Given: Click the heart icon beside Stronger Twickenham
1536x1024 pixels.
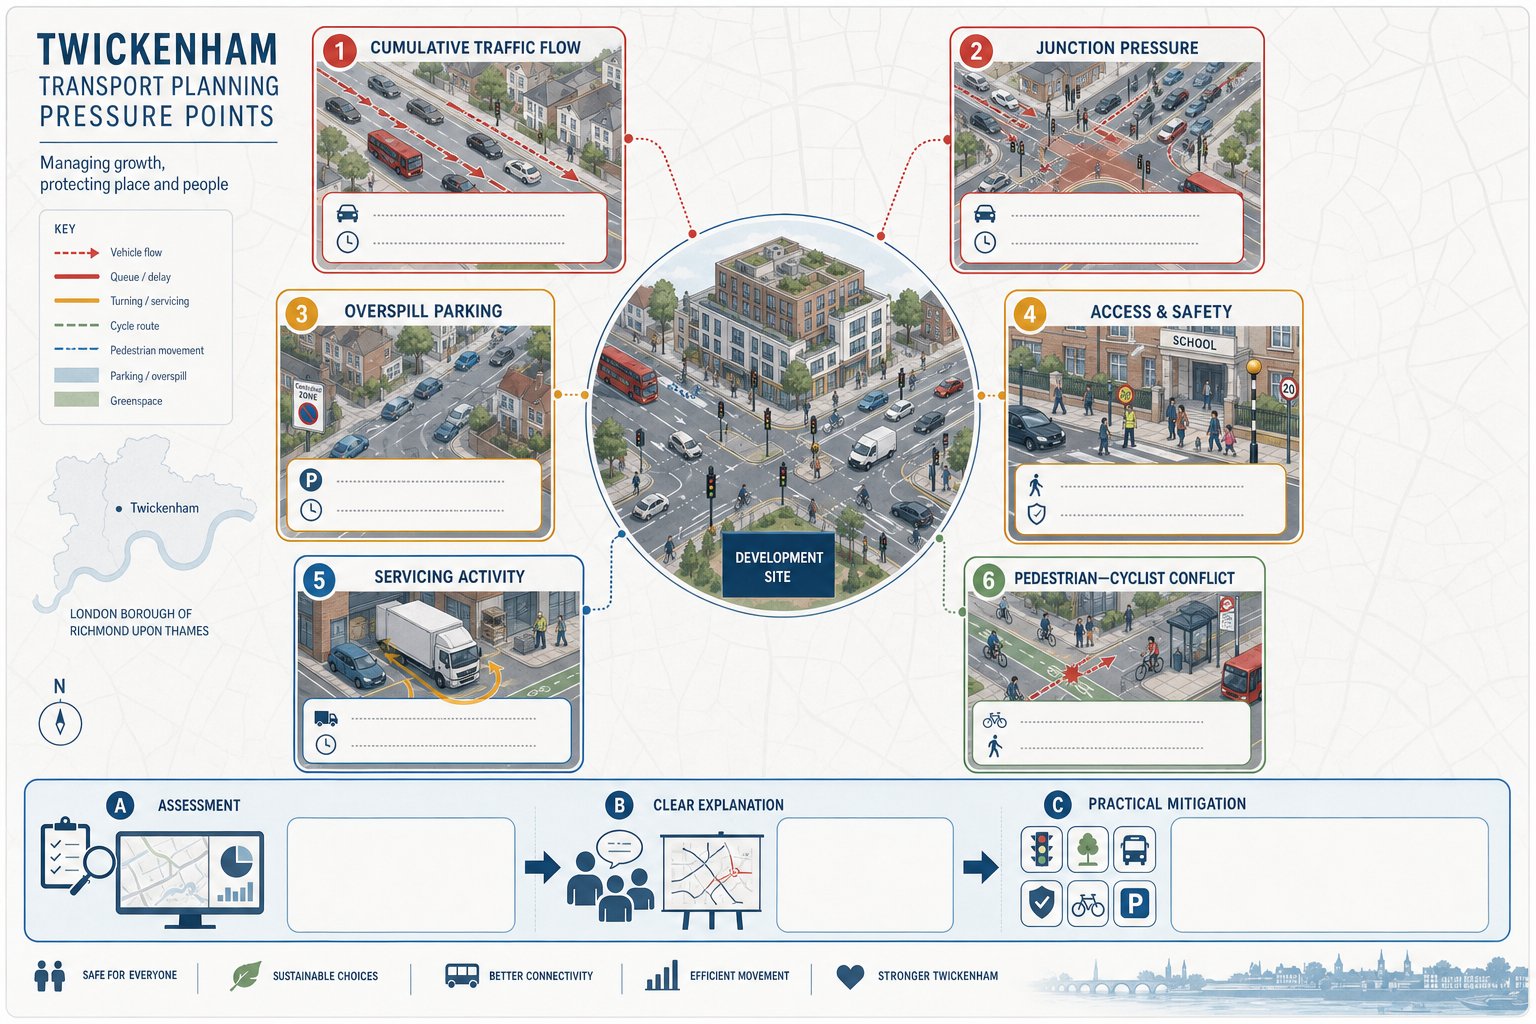Looking at the screenshot, I should pyautogui.click(x=850, y=976).
